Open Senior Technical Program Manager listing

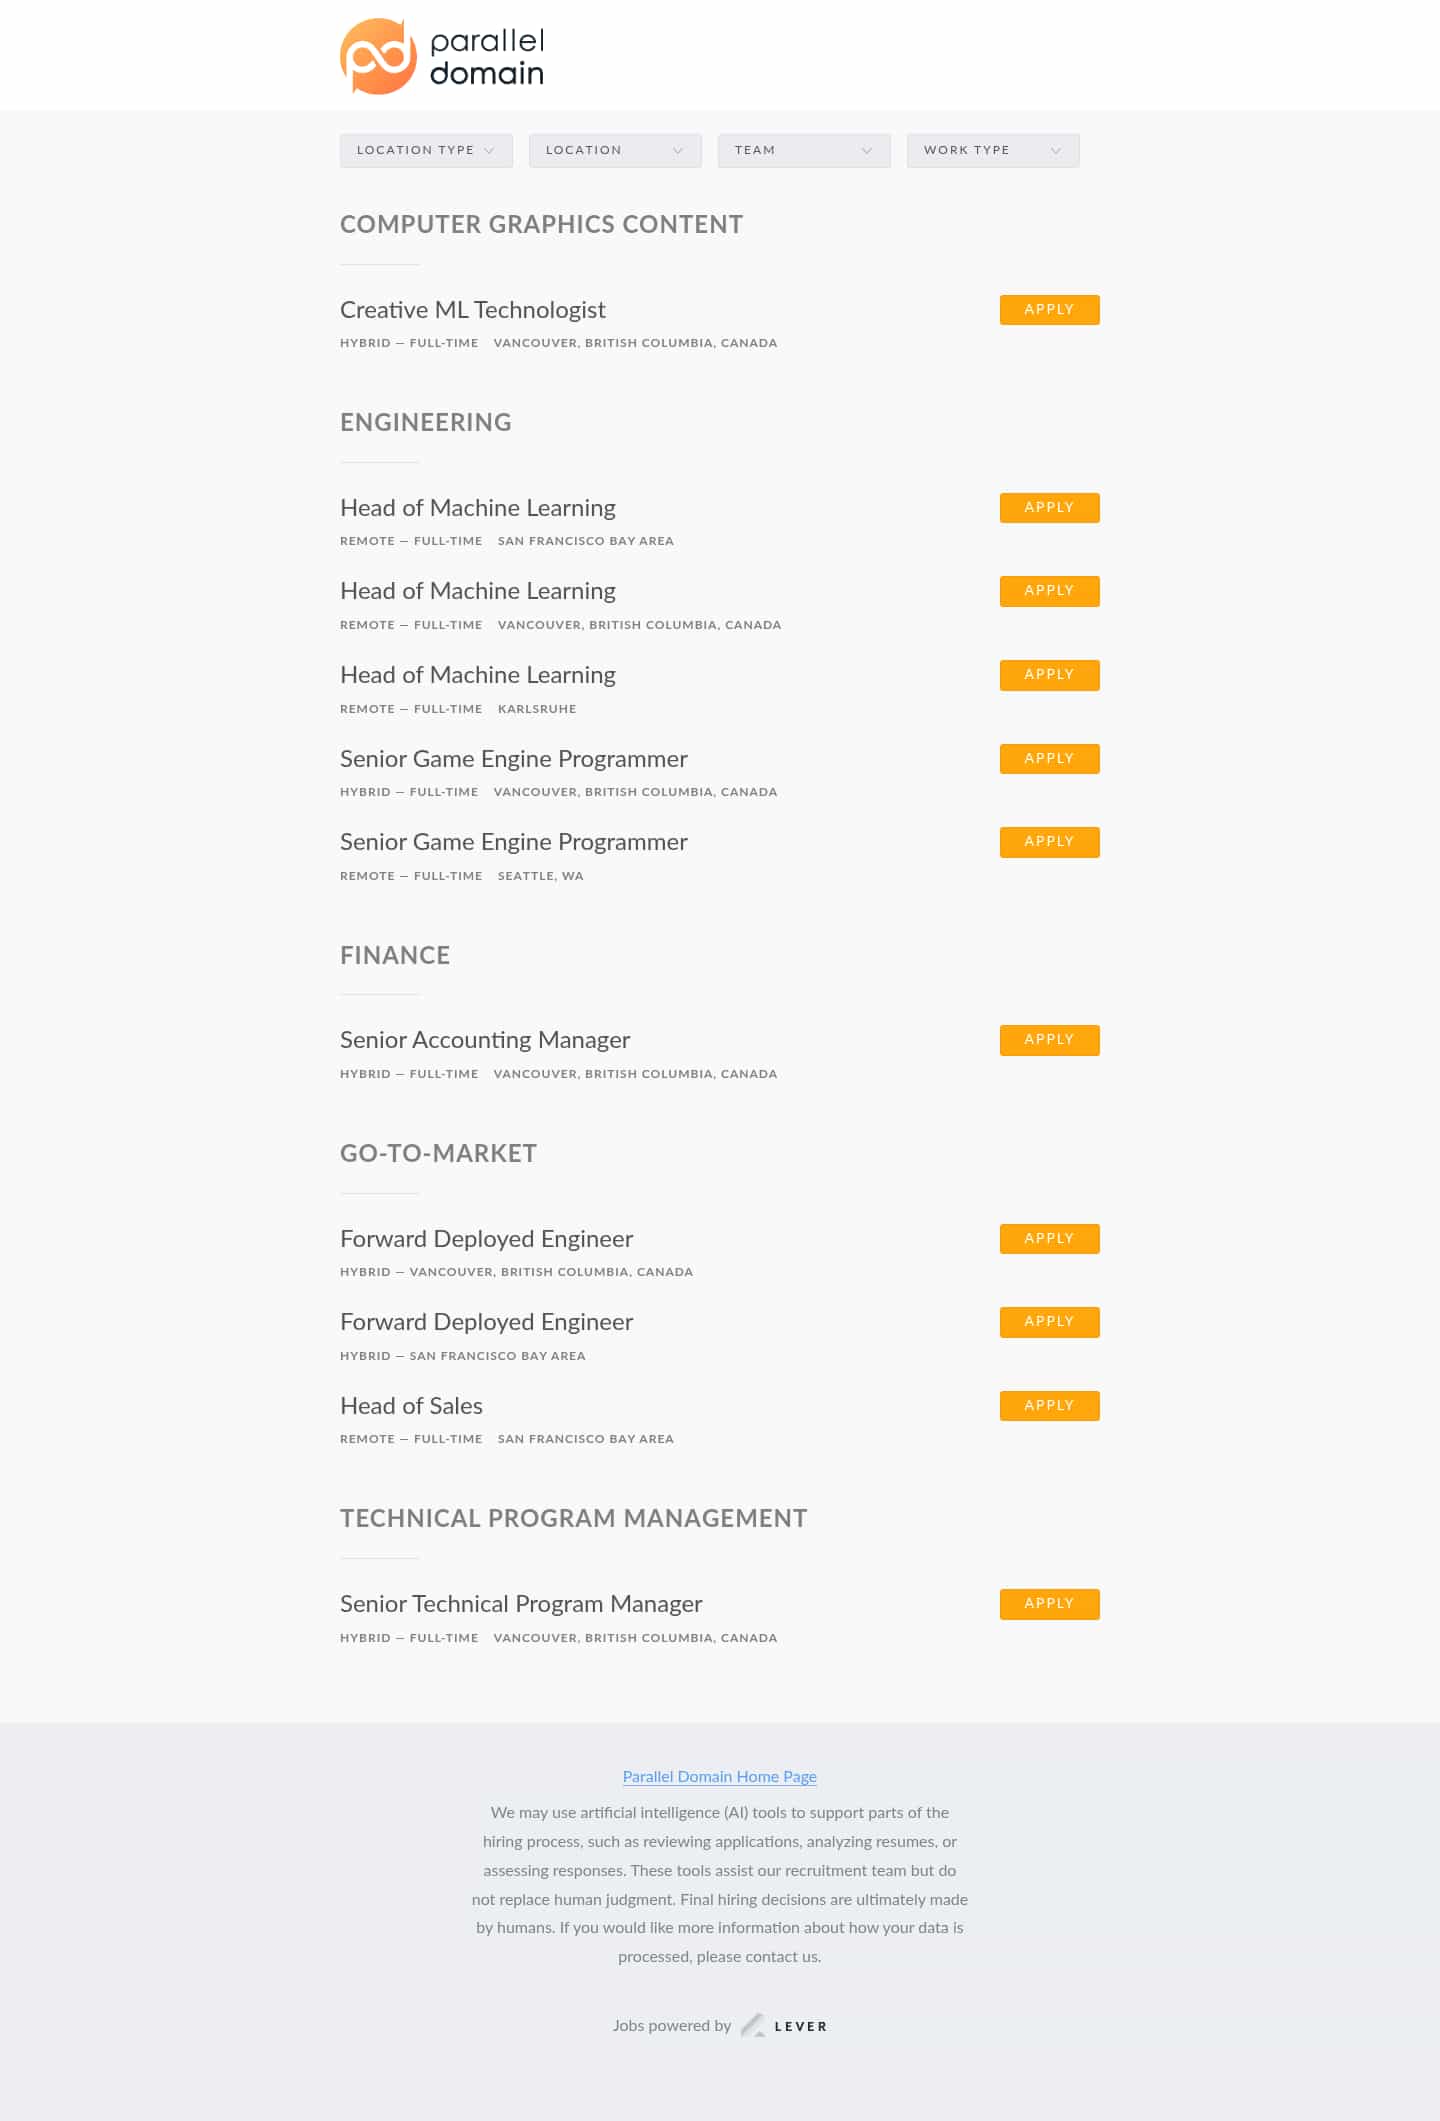click(x=521, y=1604)
